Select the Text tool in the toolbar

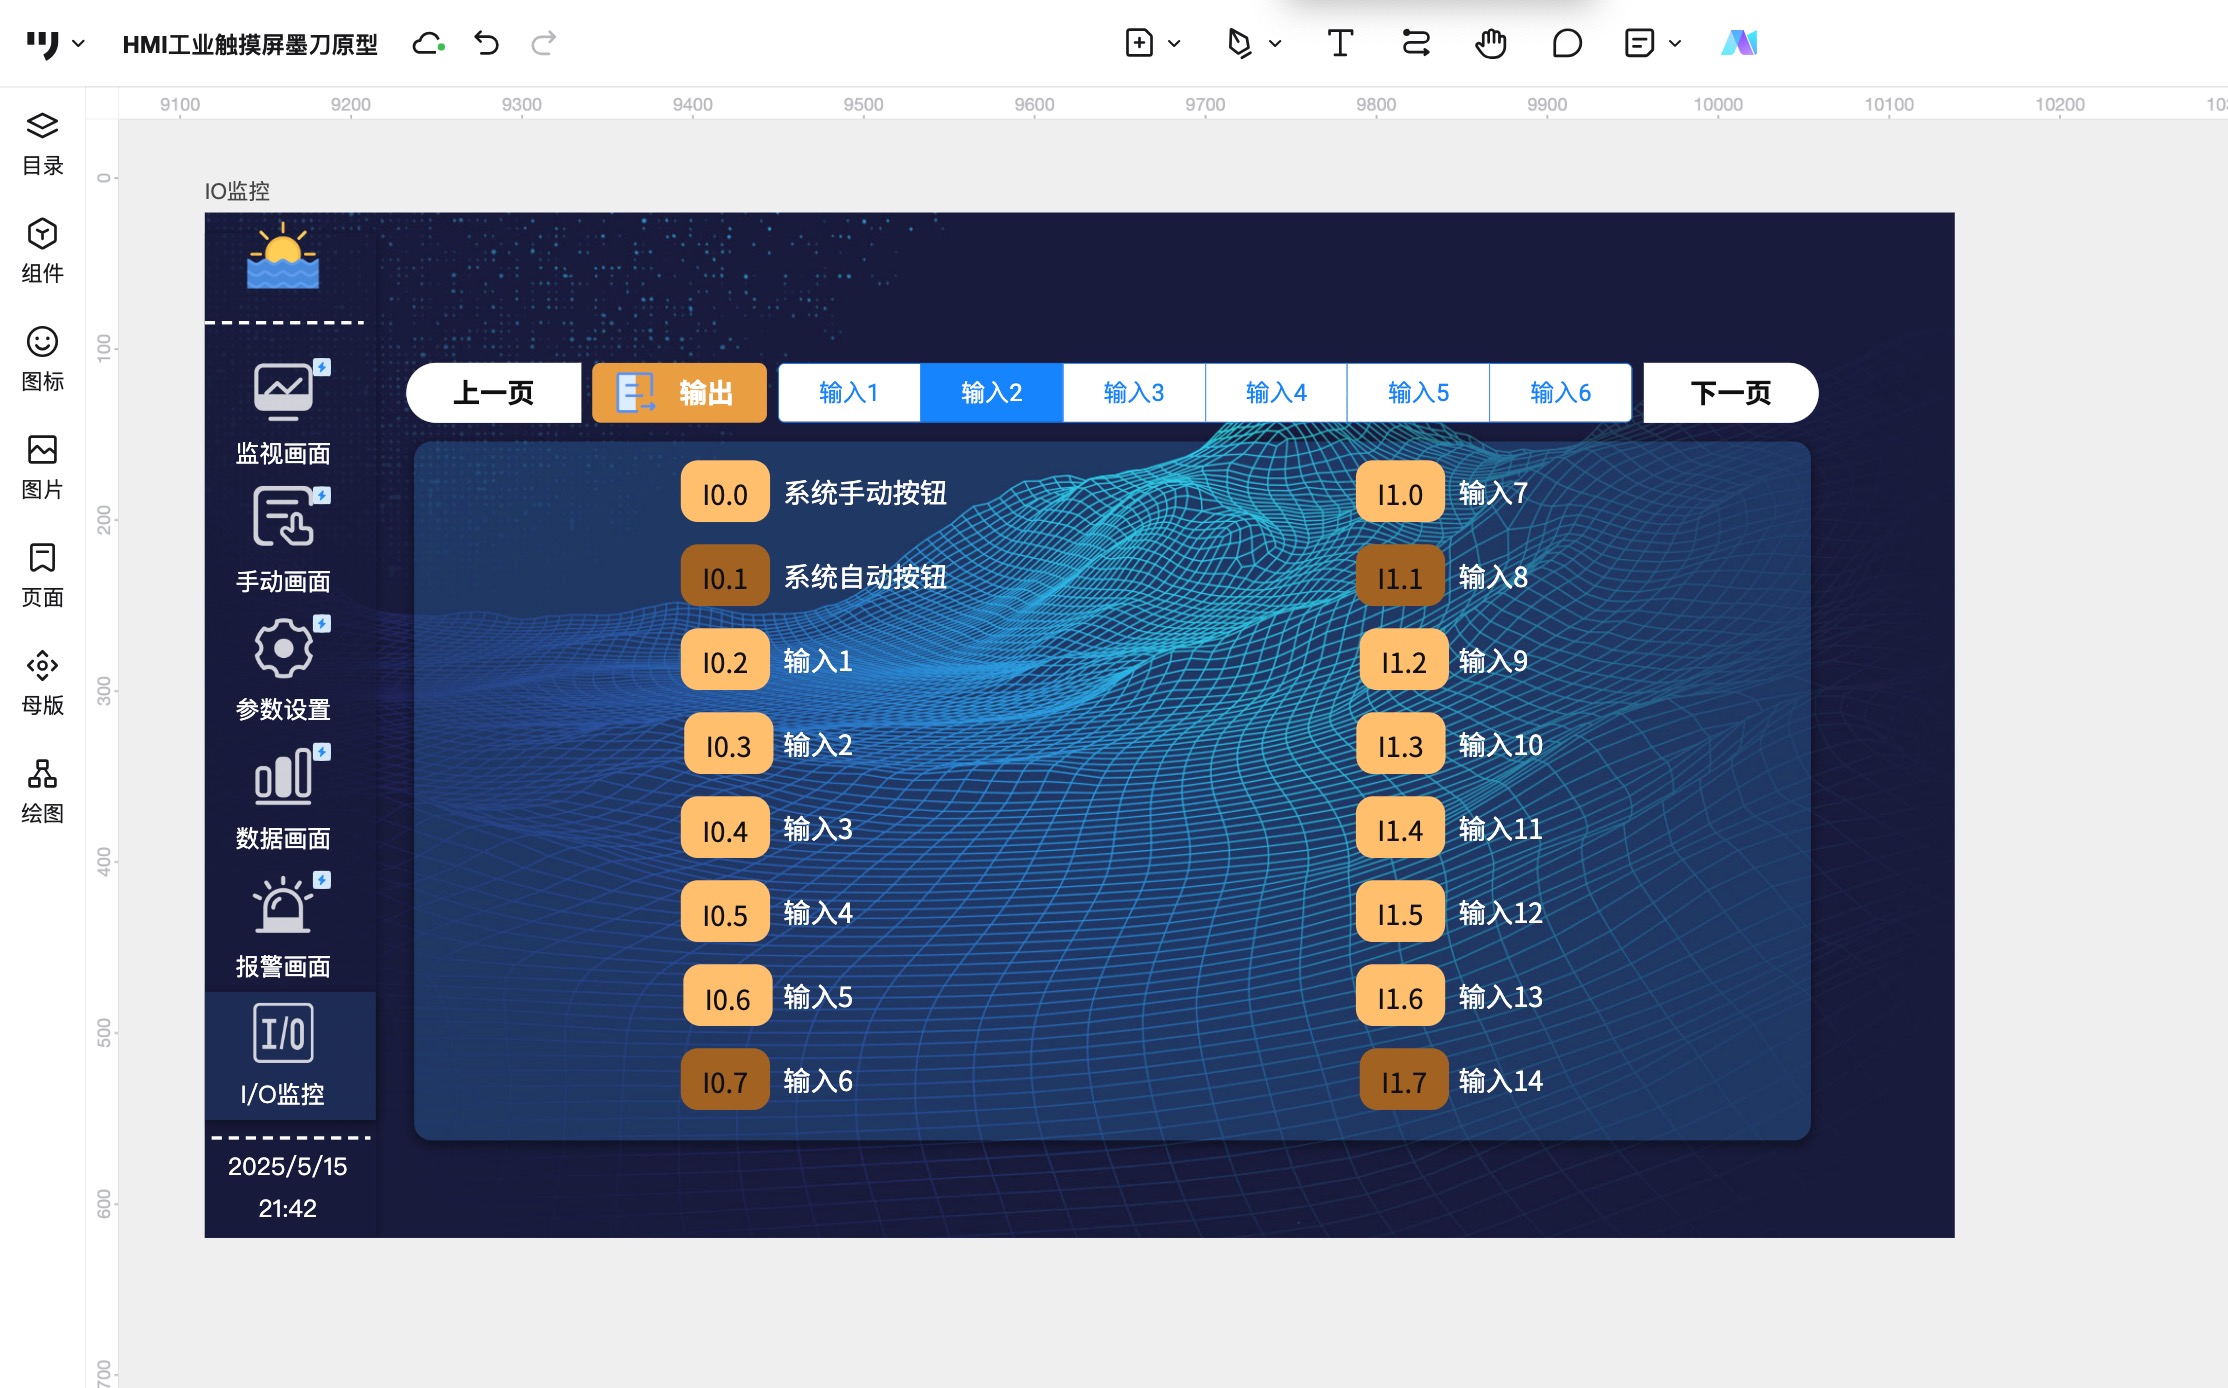coord(1341,43)
